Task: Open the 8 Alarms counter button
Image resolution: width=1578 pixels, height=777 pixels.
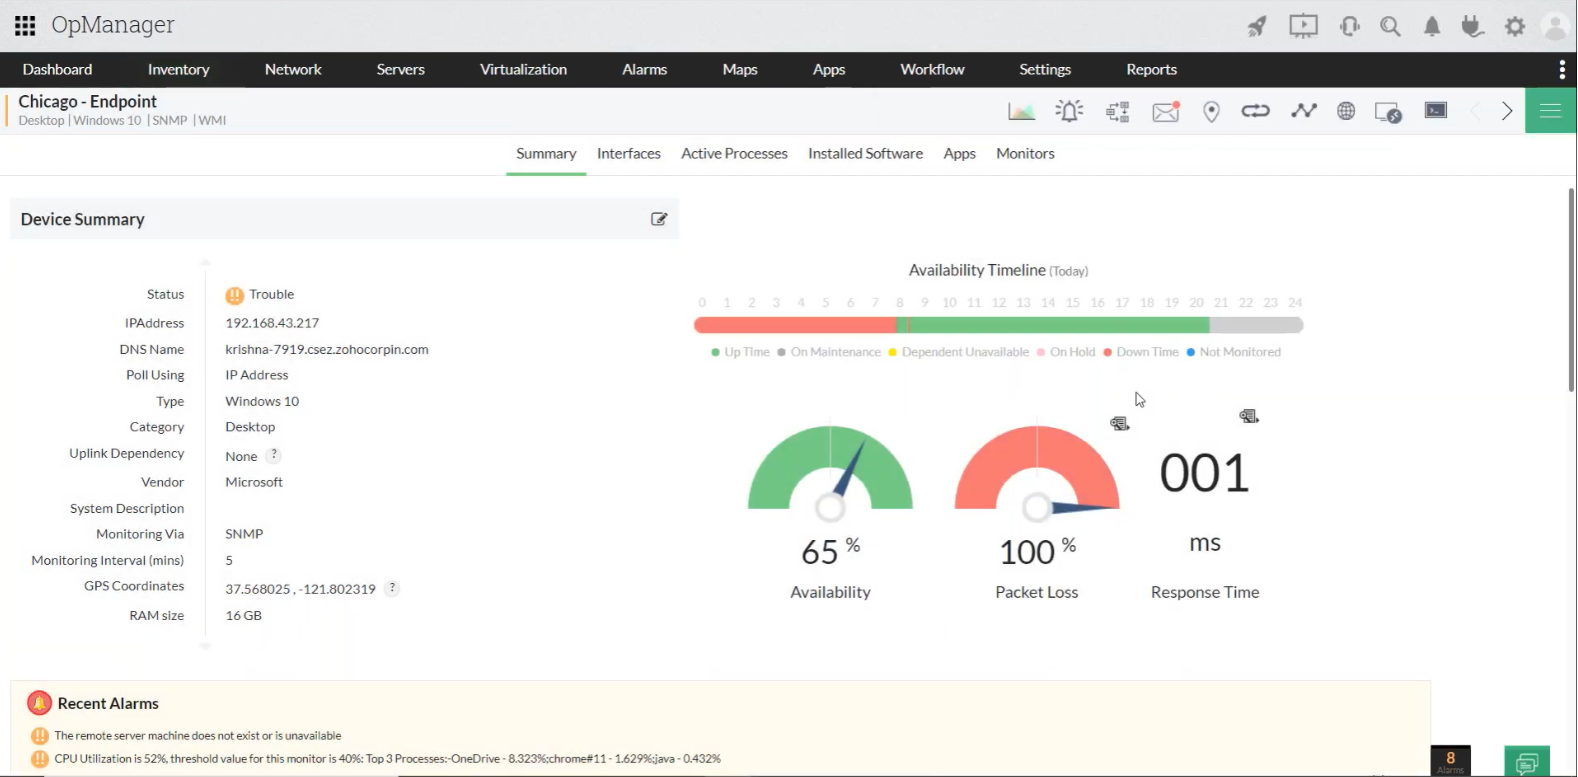Action: click(x=1451, y=761)
